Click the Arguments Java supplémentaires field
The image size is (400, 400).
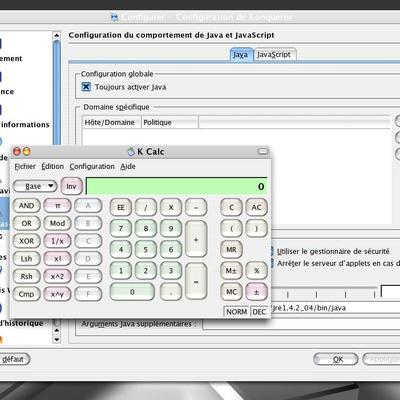pyautogui.click(x=301, y=324)
